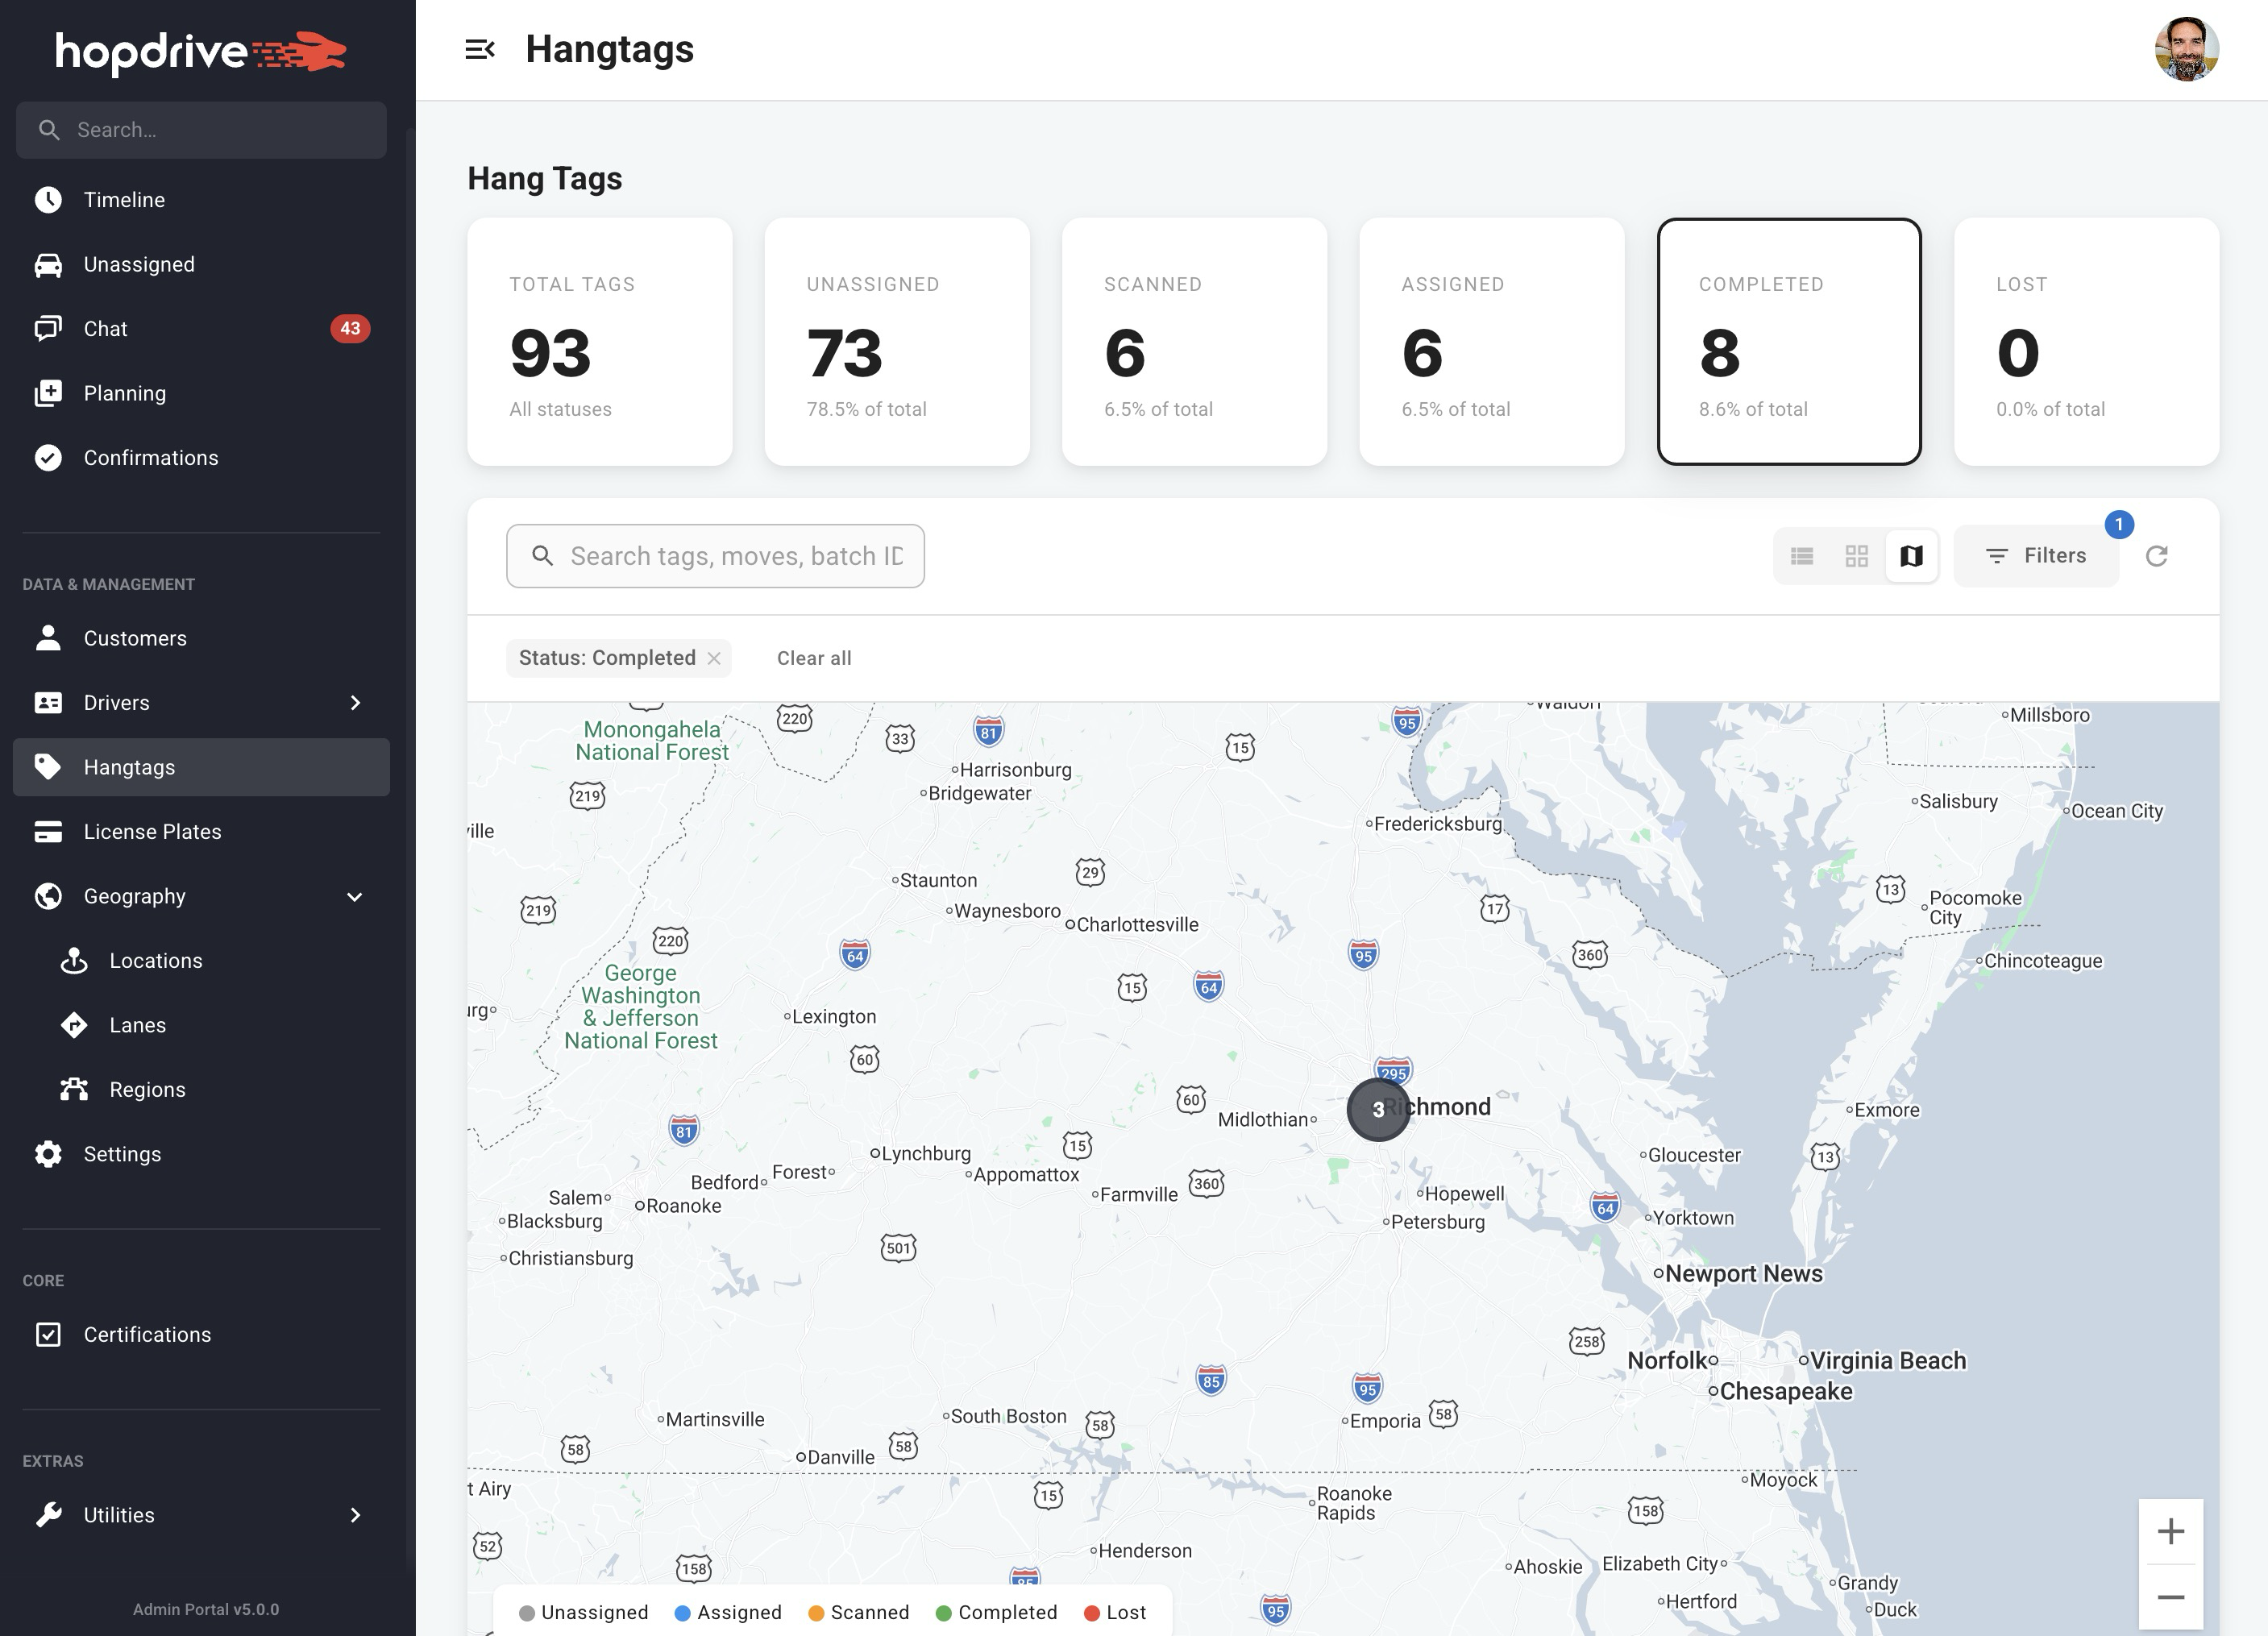The image size is (2268, 1636).
Task: Zoom out on the map
Action: click(x=2171, y=1597)
